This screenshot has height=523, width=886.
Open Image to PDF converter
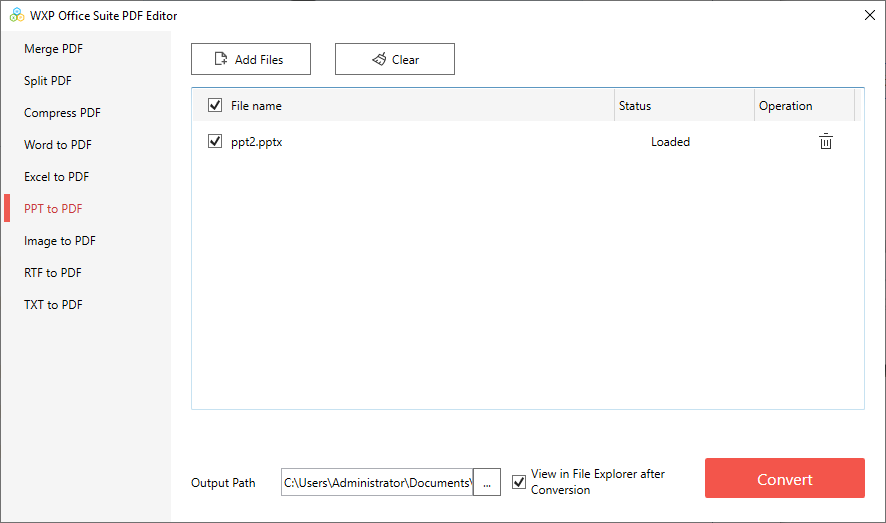click(x=60, y=241)
